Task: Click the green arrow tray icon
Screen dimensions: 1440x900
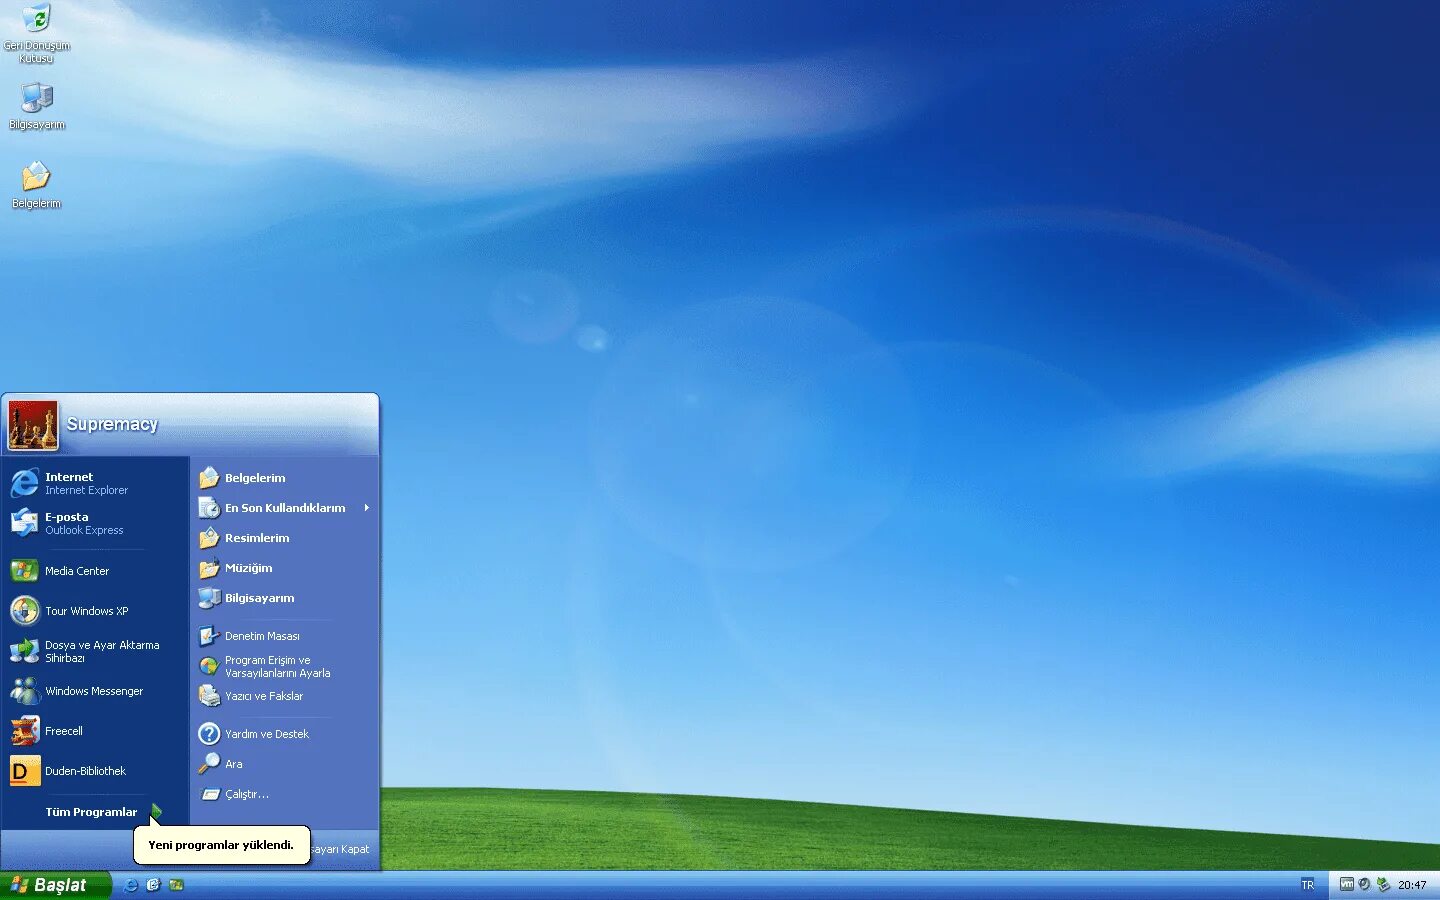Action: coord(1383,885)
